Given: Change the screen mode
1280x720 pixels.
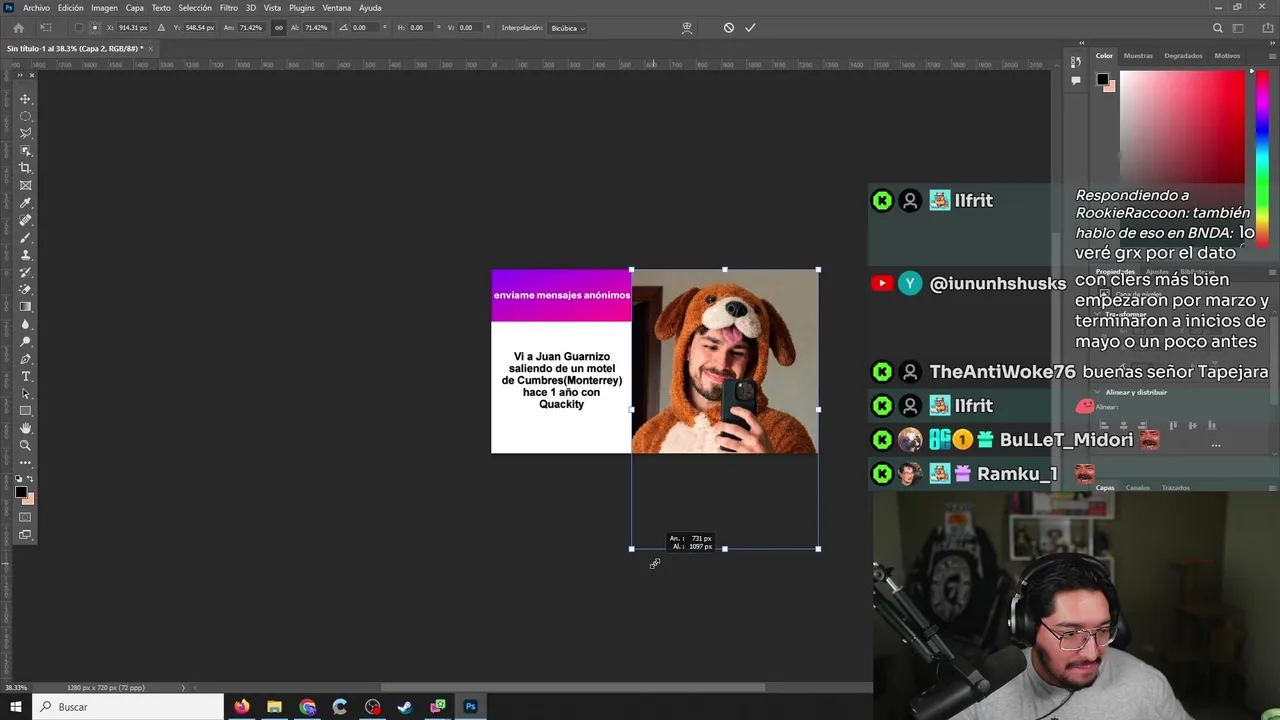Looking at the screenshot, I should coord(26,535).
